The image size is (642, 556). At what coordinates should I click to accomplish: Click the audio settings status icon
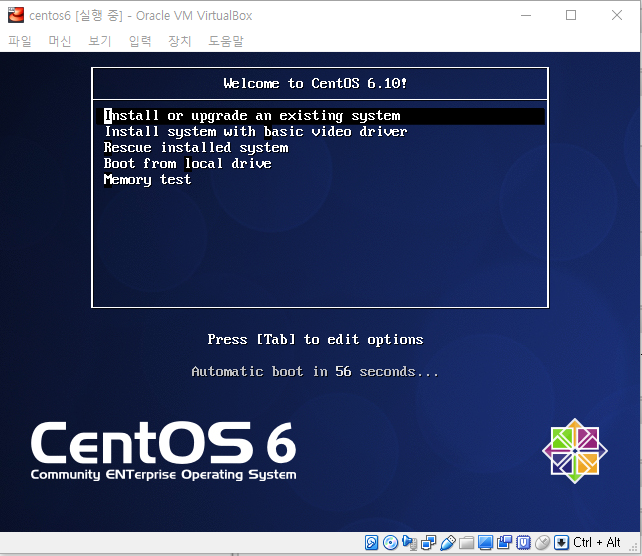409,542
